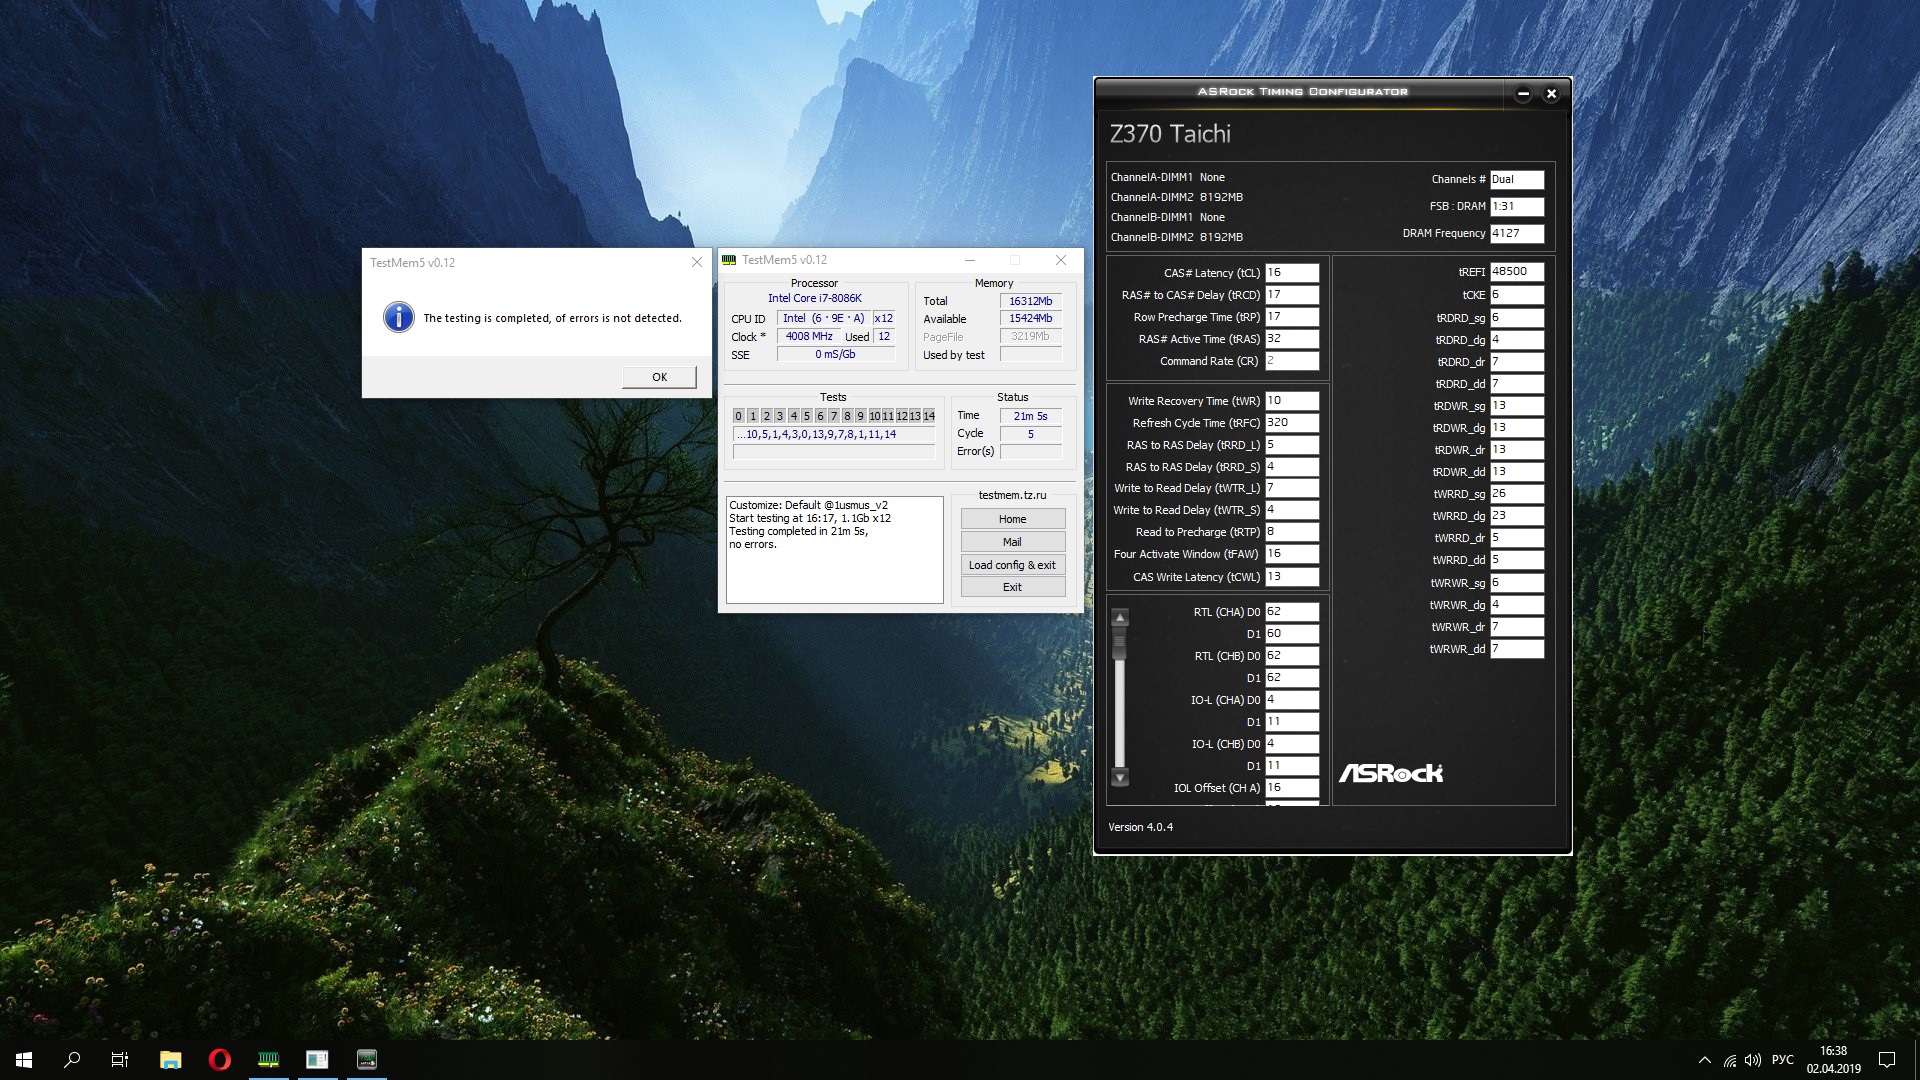
Task: Click the blue information icon in the dialog
Action: click(398, 318)
